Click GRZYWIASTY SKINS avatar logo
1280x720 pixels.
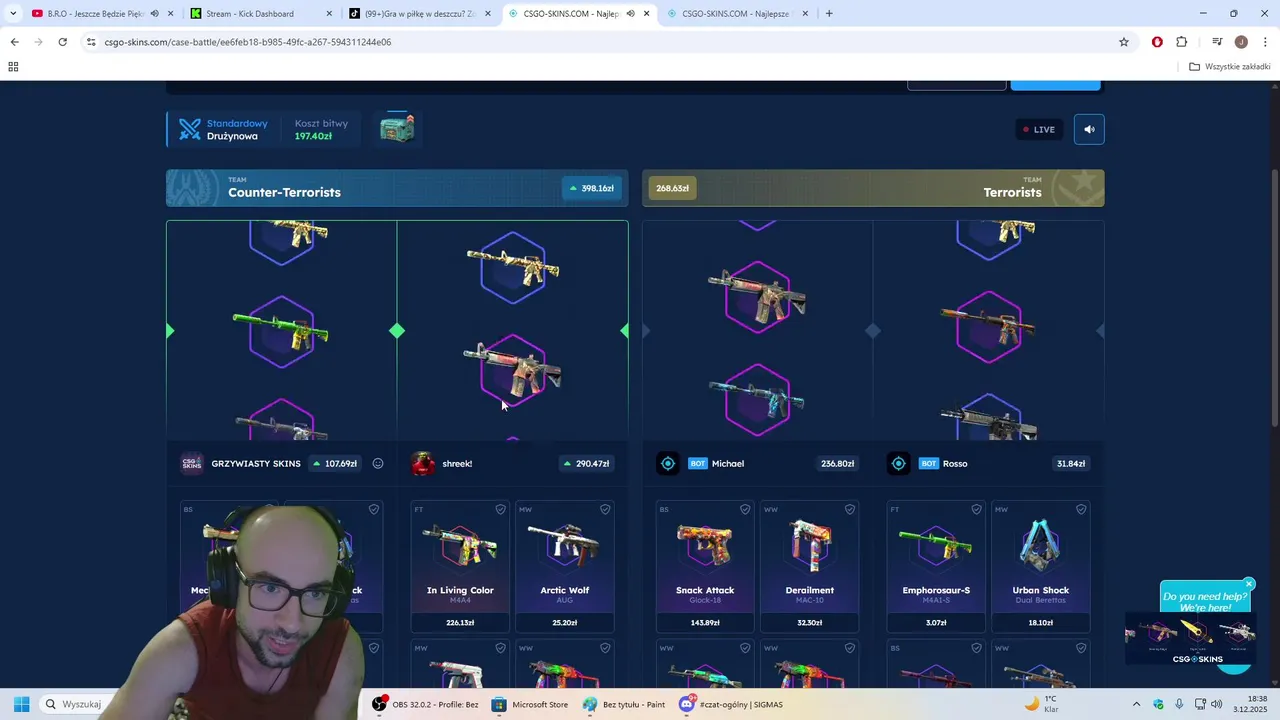pyautogui.click(x=192, y=463)
